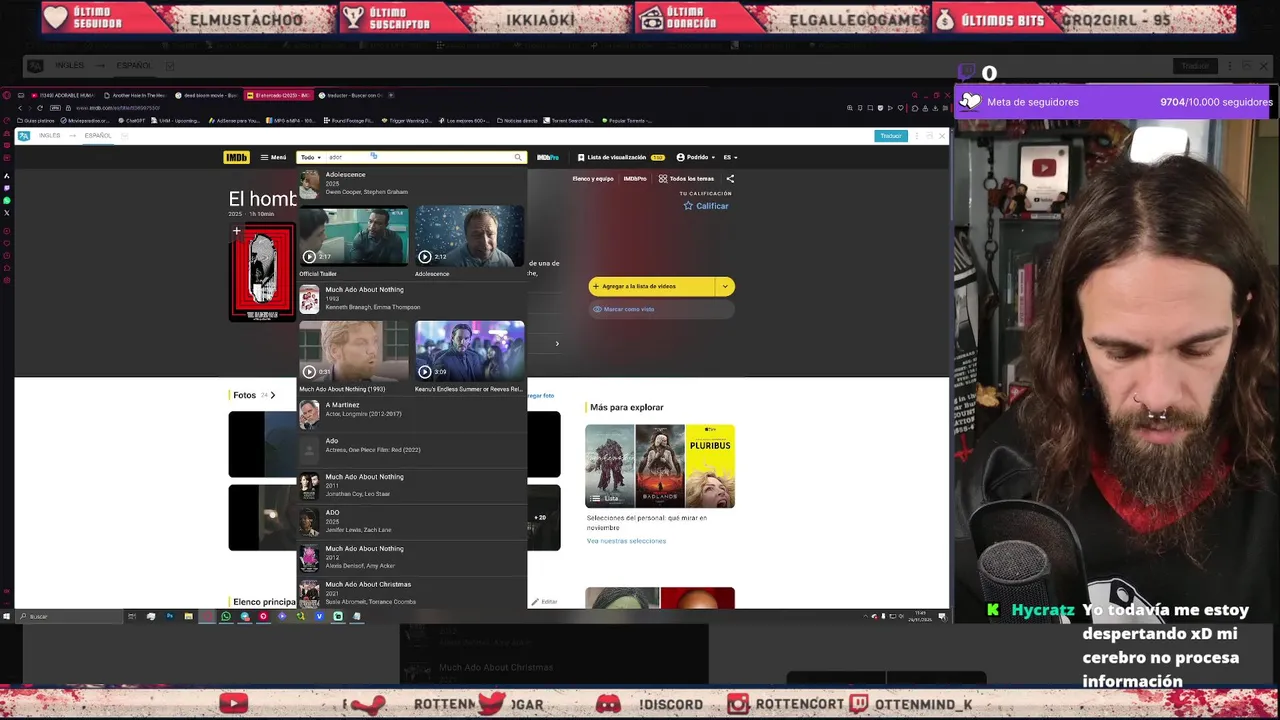The image size is (1280, 720).
Task: Play Much Ado About Nothing (1993) clip
Action: [x=354, y=351]
